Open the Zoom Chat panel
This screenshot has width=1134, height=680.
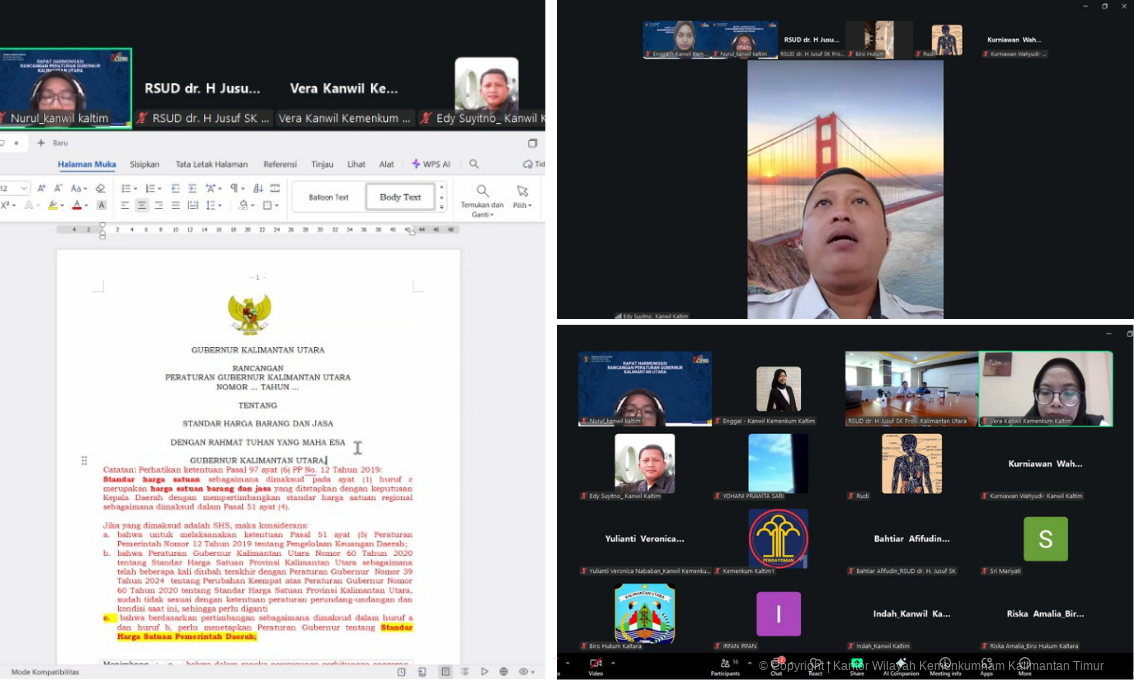776,664
